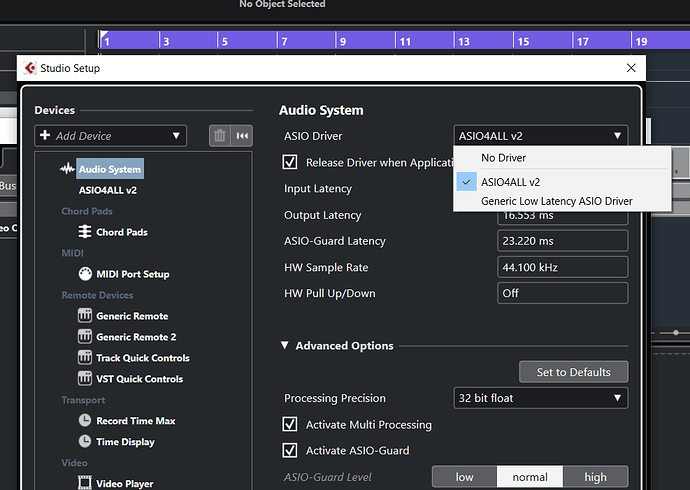Set ASIO-Guard Level to high

(595, 477)
